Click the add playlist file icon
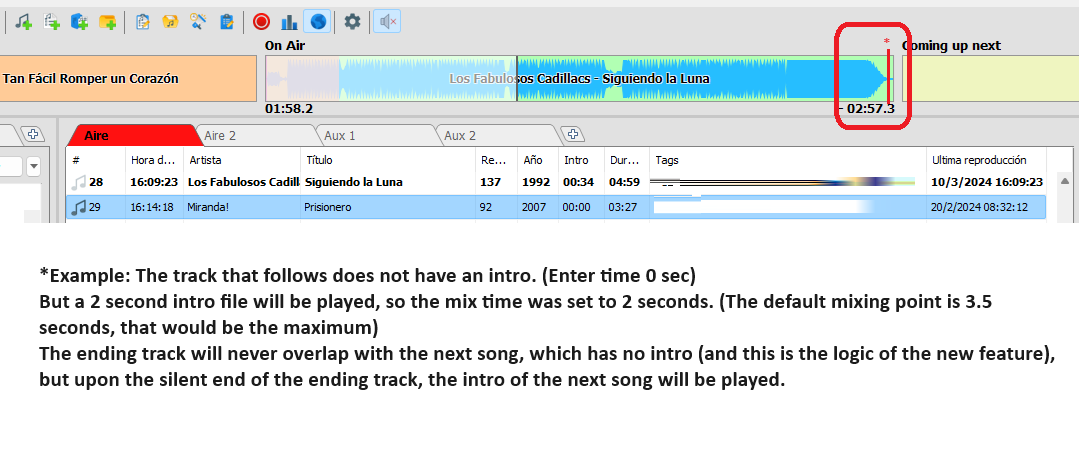1079x458 pixels. (51, 21)
